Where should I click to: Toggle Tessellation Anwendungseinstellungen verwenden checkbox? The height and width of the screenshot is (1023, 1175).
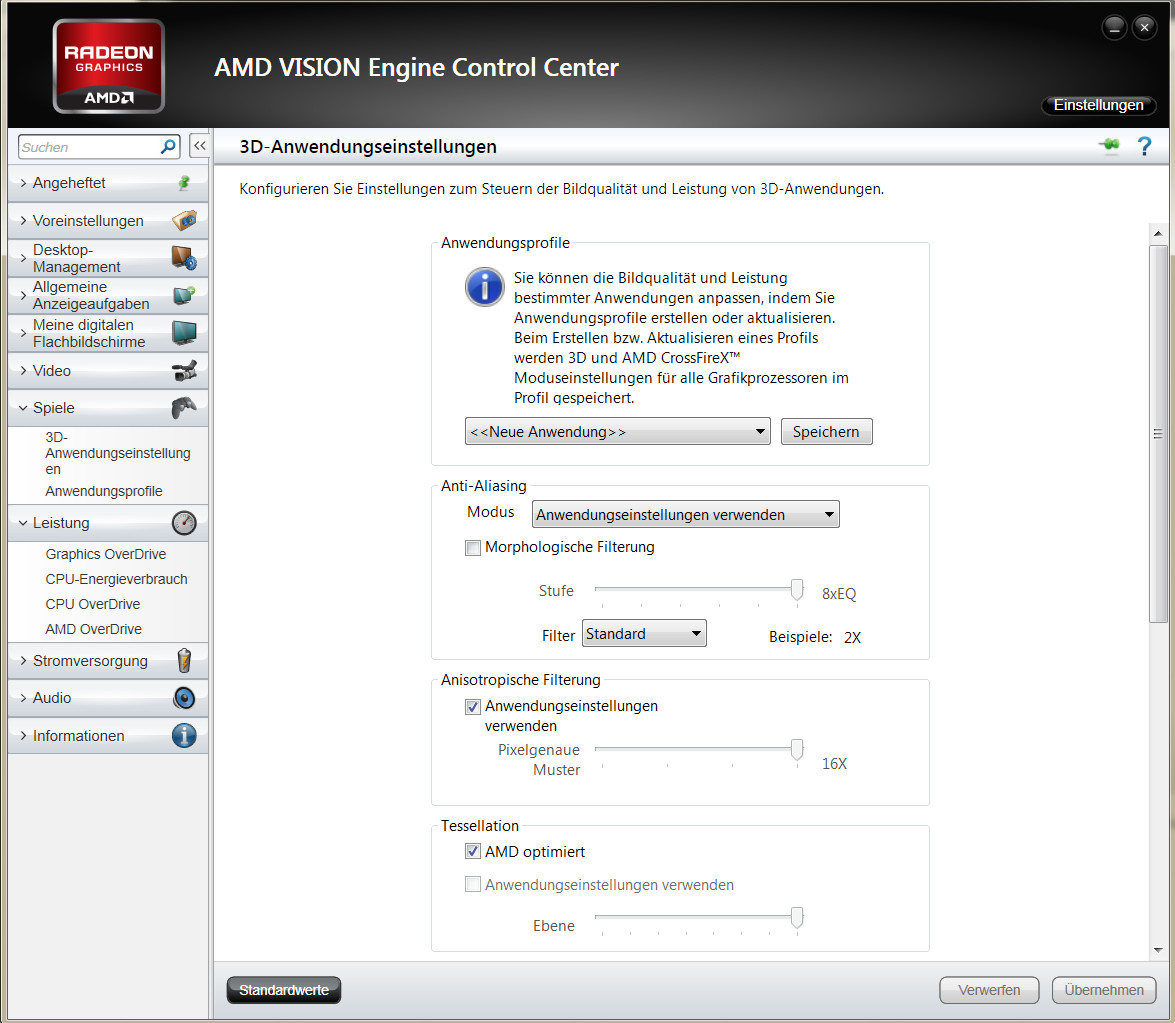tap(473, 884)
